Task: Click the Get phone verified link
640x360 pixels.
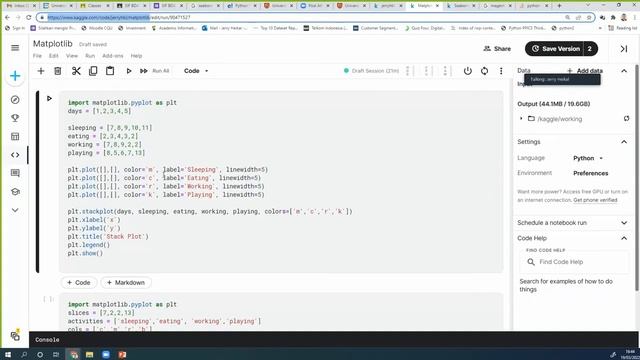Action: coord(596,200)
